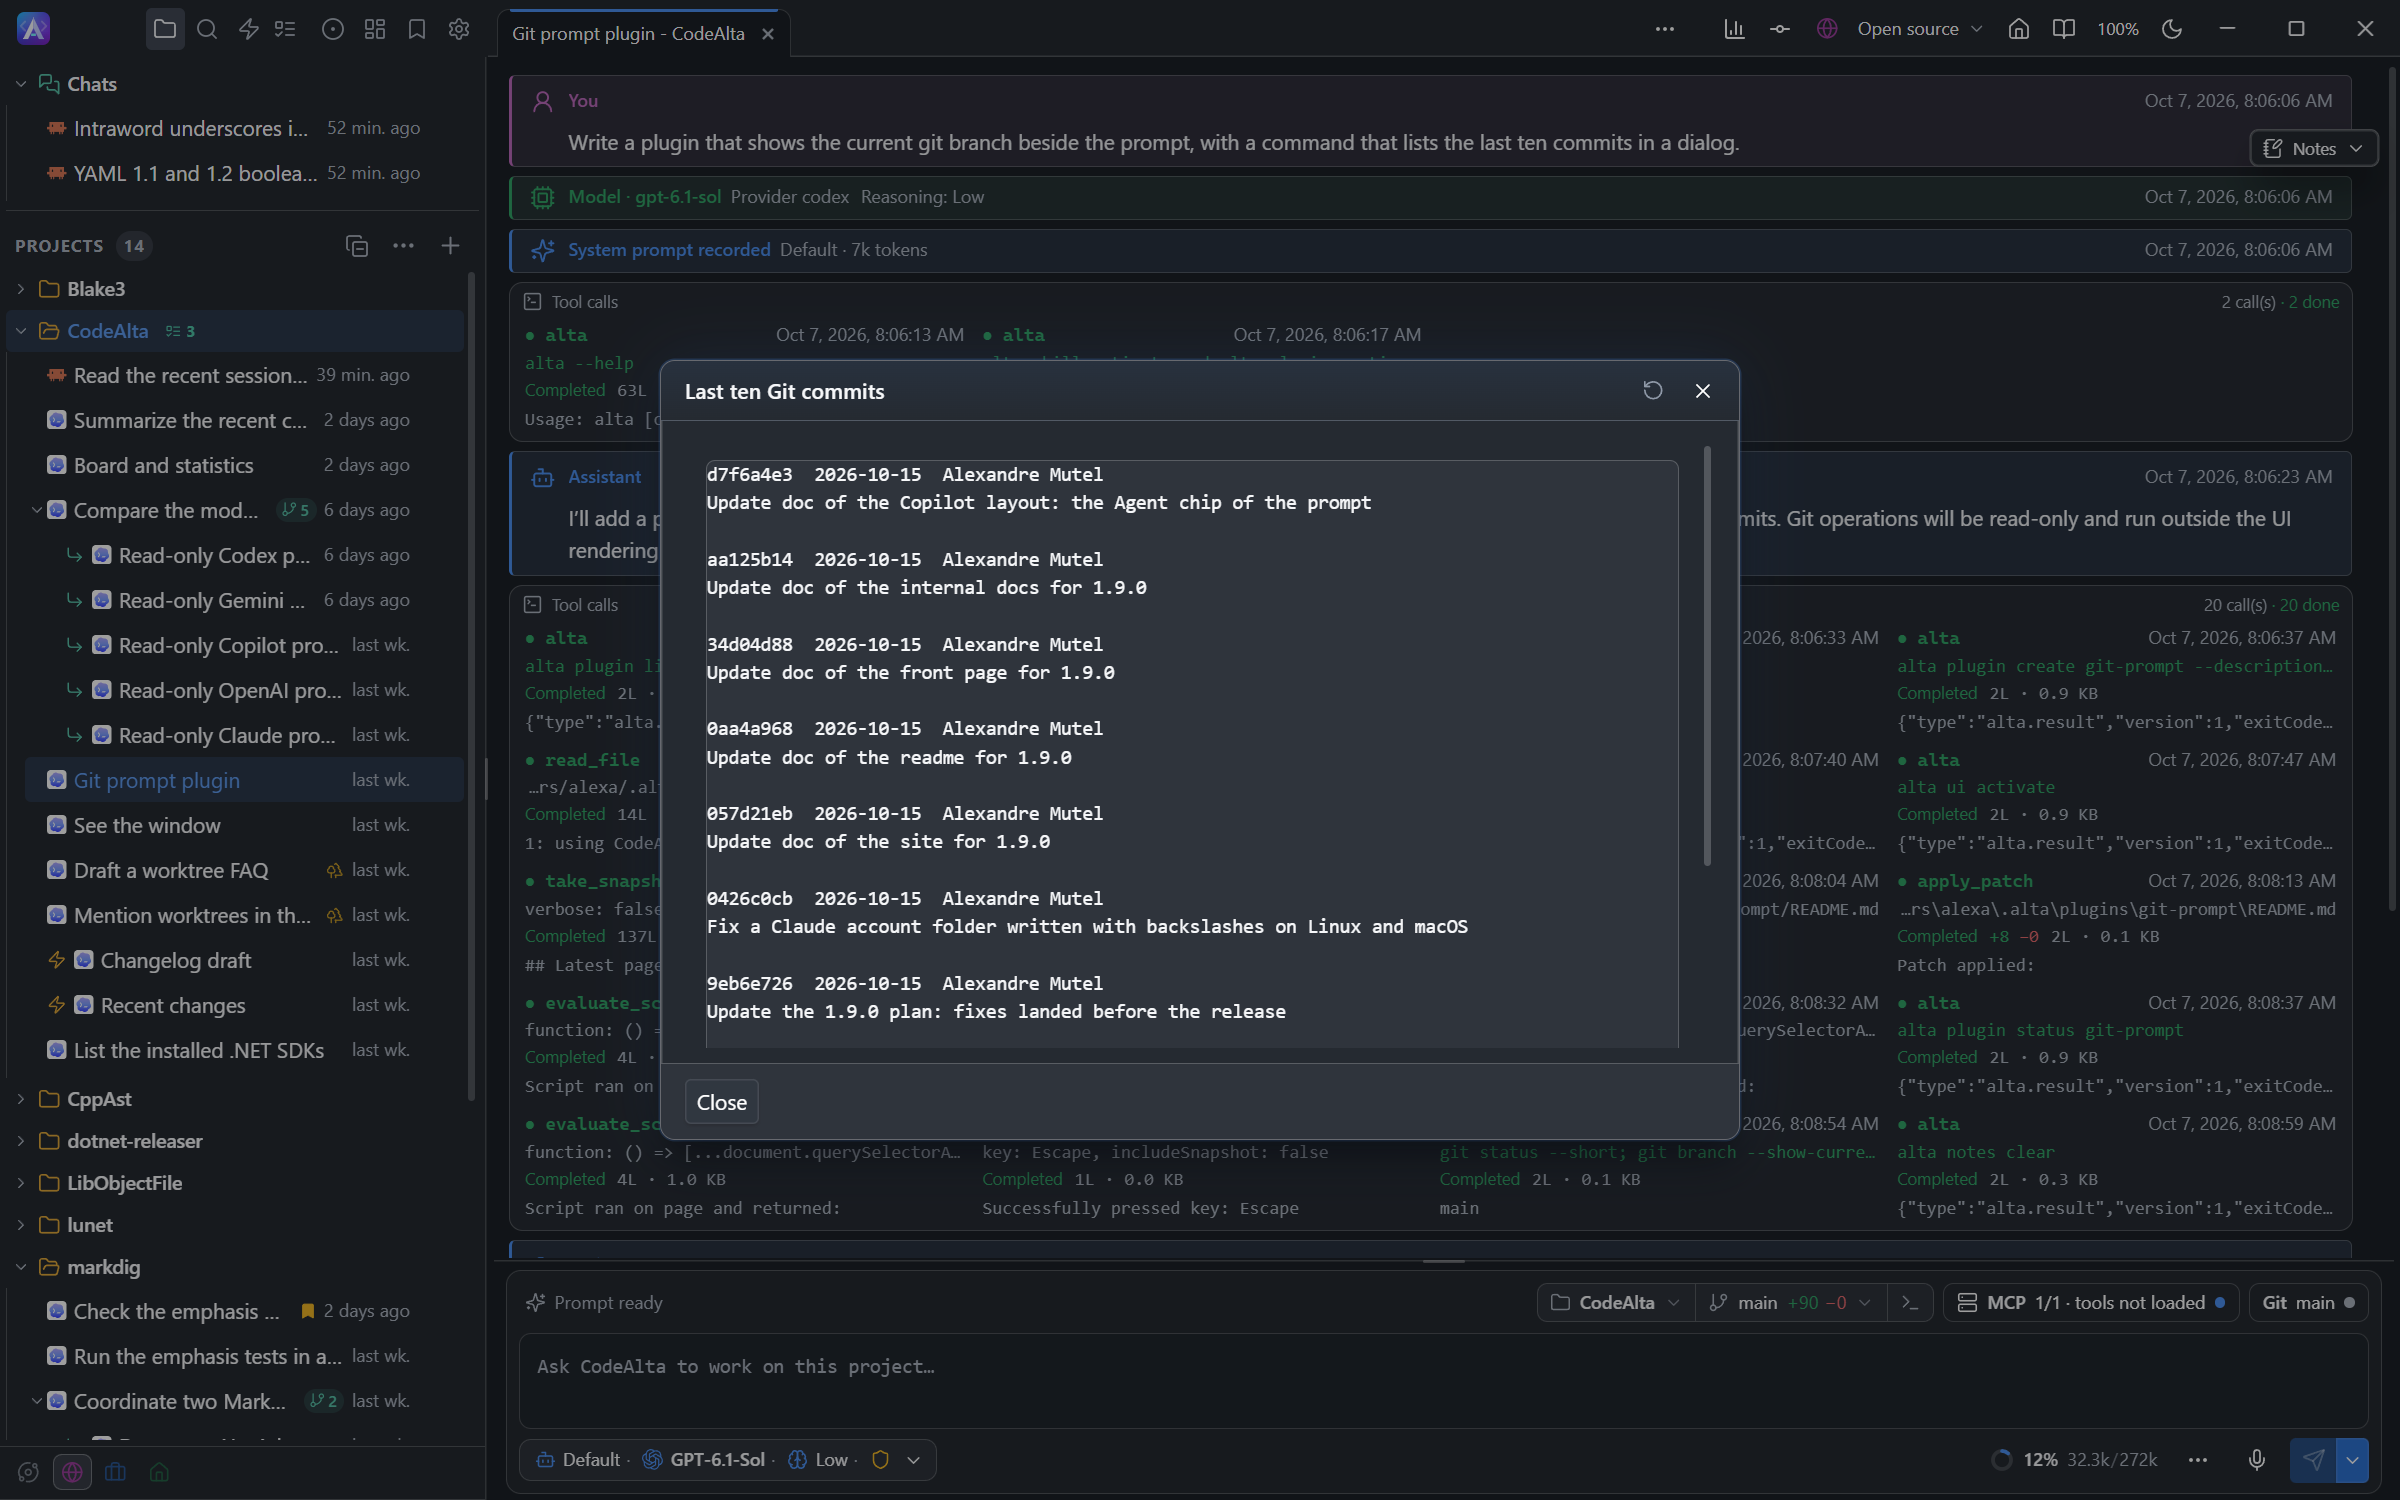
Task: Click the microphone voice input icon
Action: pos(2257,1460)
